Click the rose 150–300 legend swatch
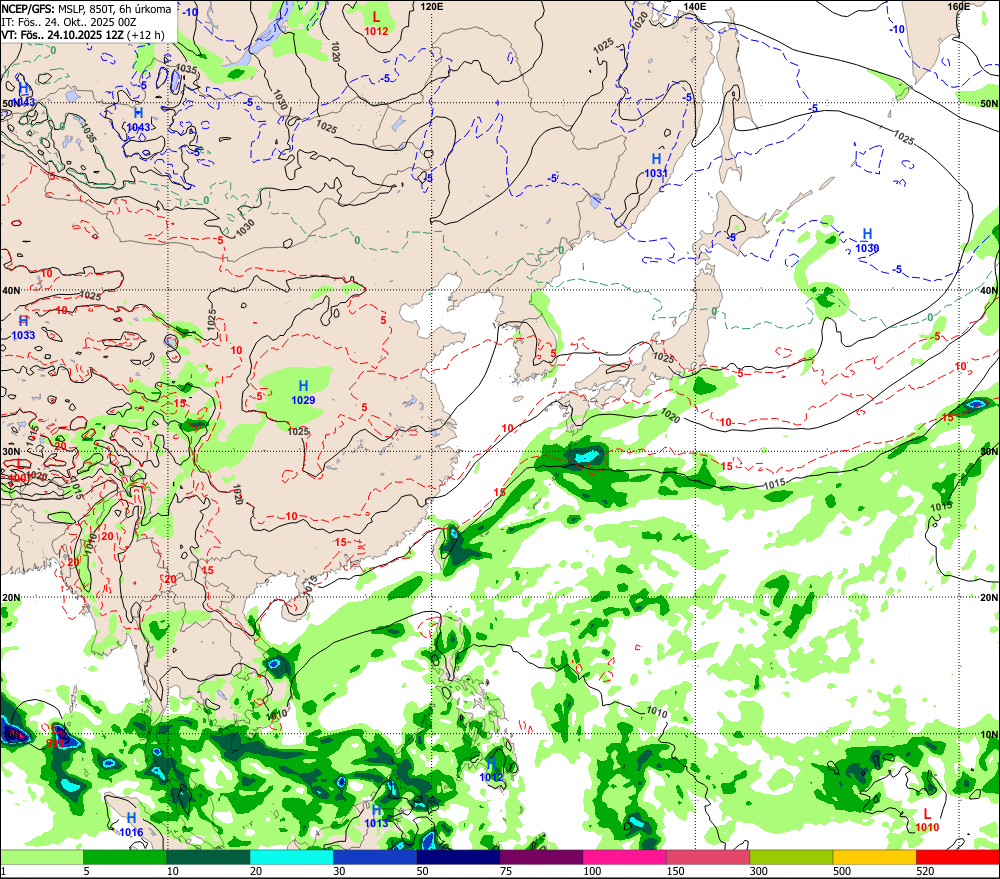The height and width of the screenshot is (879, 1000). (x=708, y=857)
